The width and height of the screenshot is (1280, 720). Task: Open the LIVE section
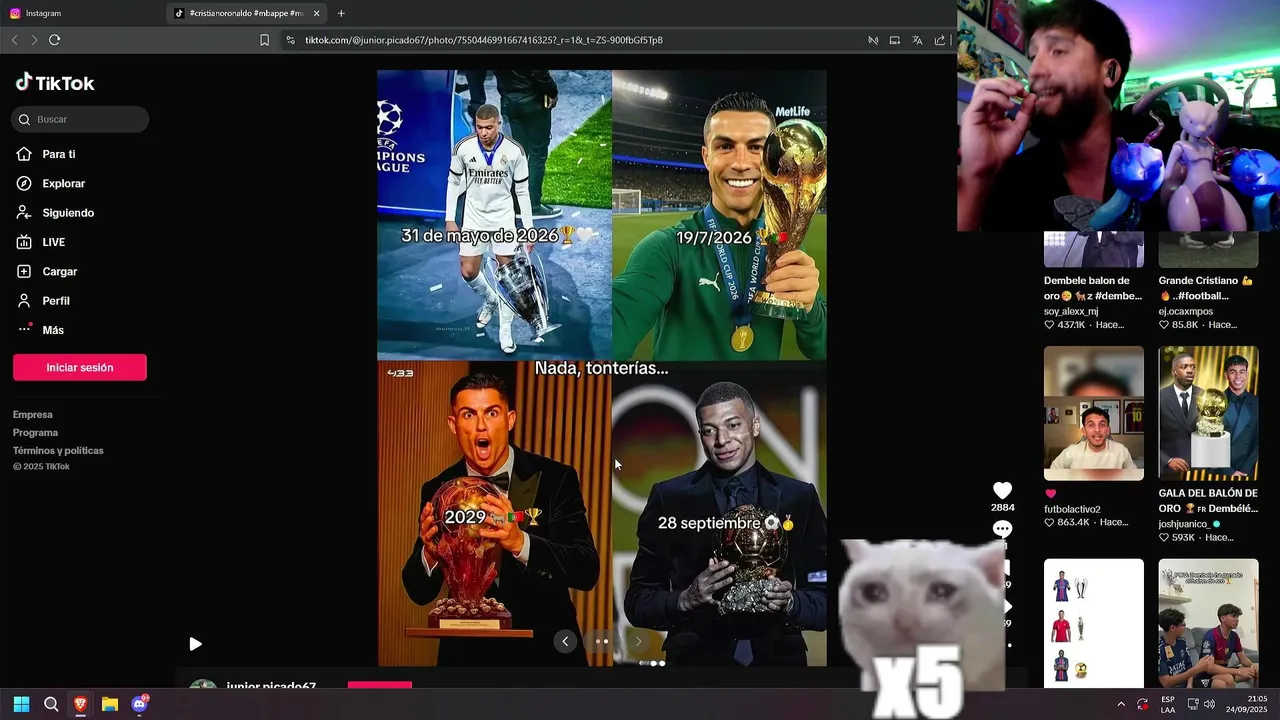coord(53,242)
